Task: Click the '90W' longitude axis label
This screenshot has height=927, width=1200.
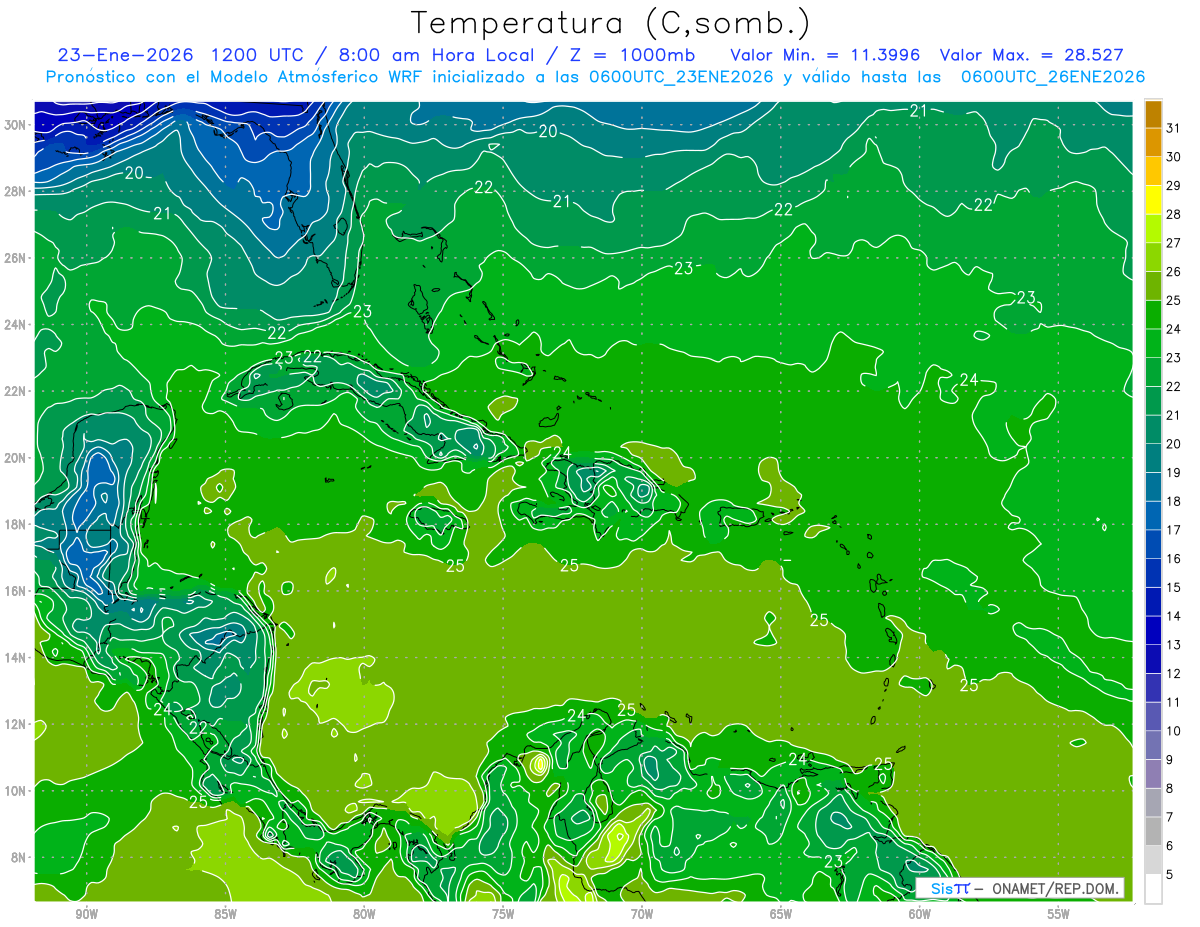Action: (86, 914)
